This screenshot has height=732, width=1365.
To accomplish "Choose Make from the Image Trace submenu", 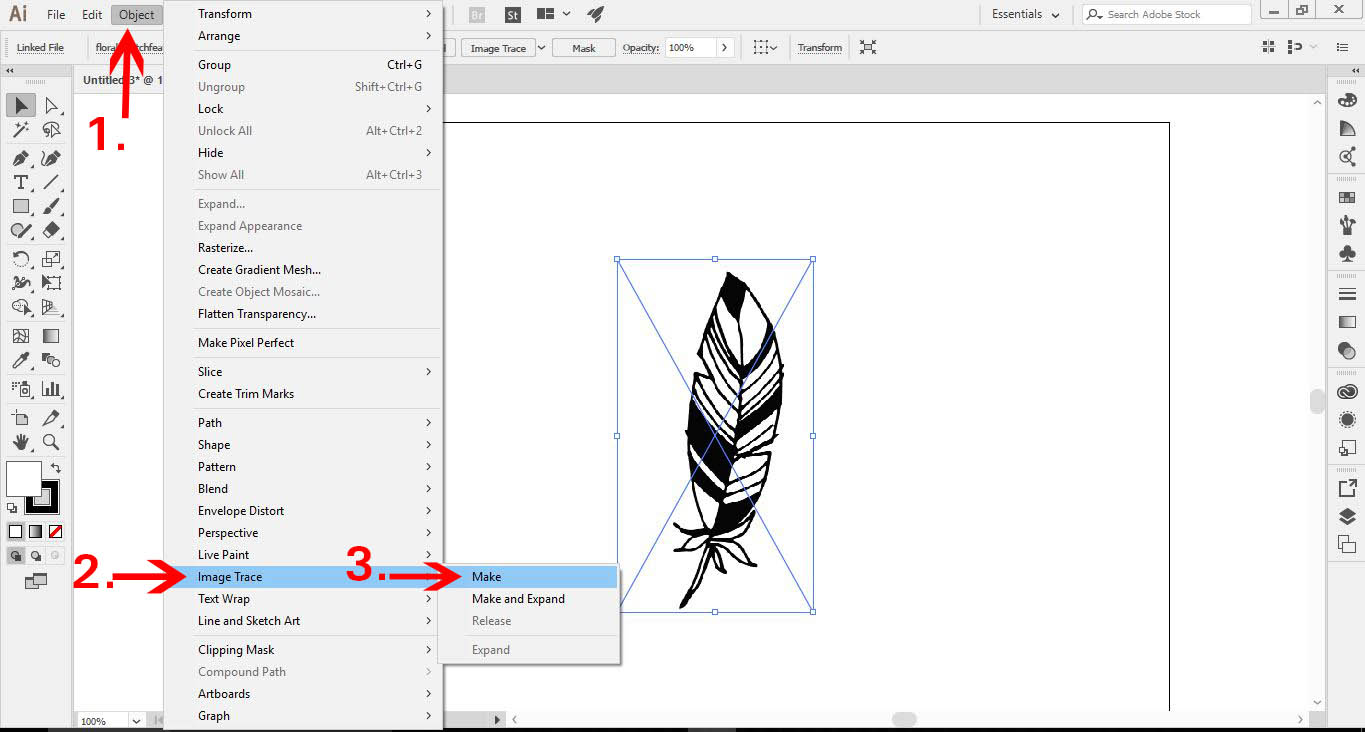I will 486,576.
